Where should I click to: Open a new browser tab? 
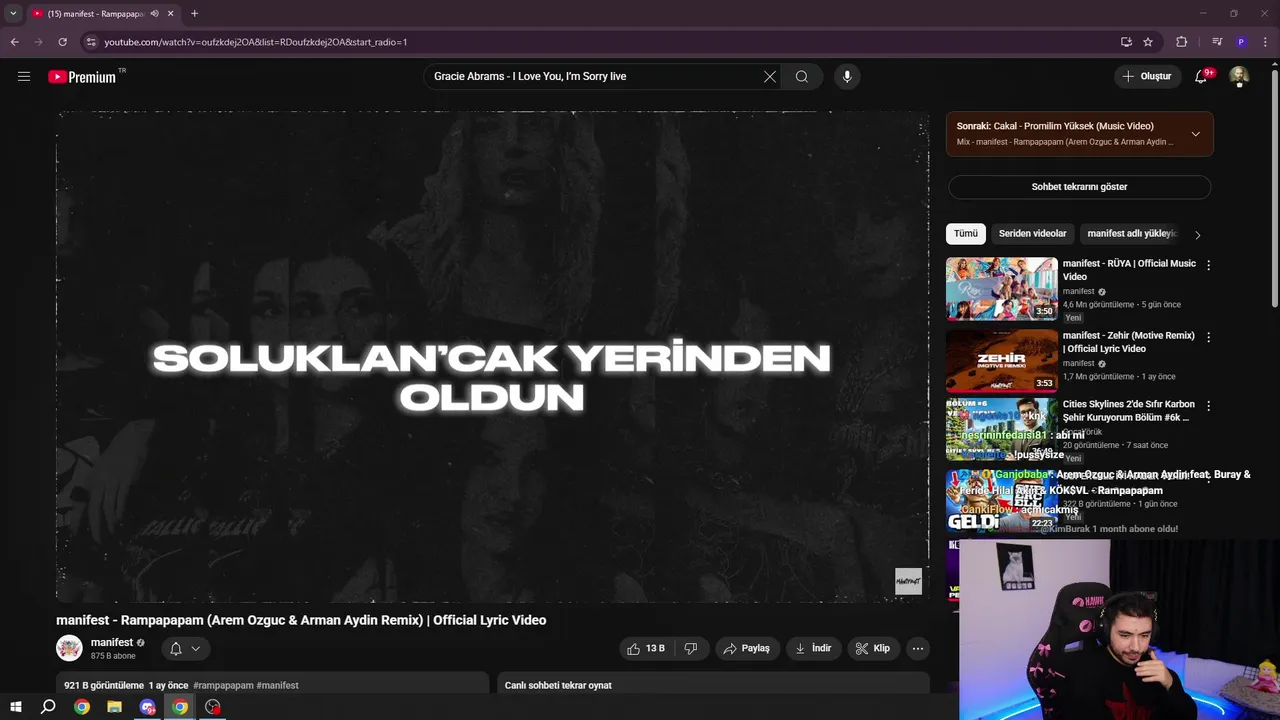pyautogui.click(x=194, y=14)
